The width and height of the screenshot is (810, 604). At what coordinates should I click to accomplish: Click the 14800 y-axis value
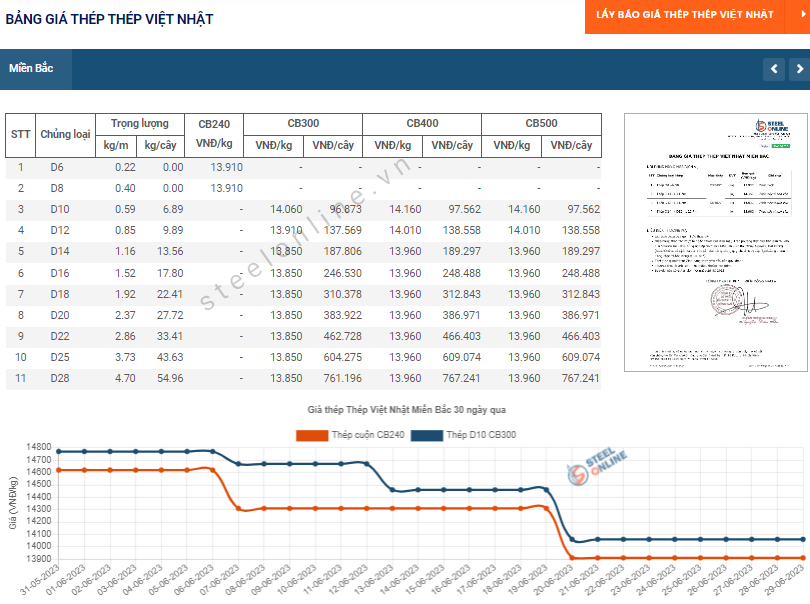tap(39, 447)
